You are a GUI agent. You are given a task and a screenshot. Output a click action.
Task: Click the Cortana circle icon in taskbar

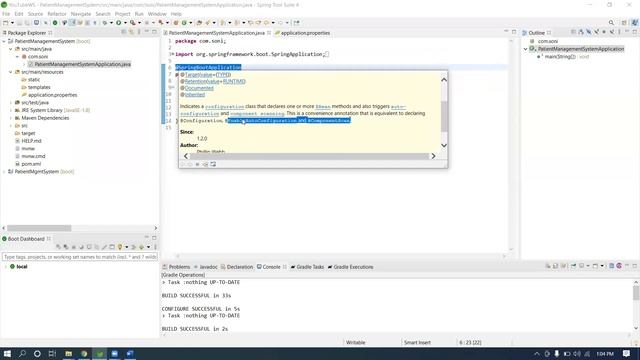tap(37, 353)
